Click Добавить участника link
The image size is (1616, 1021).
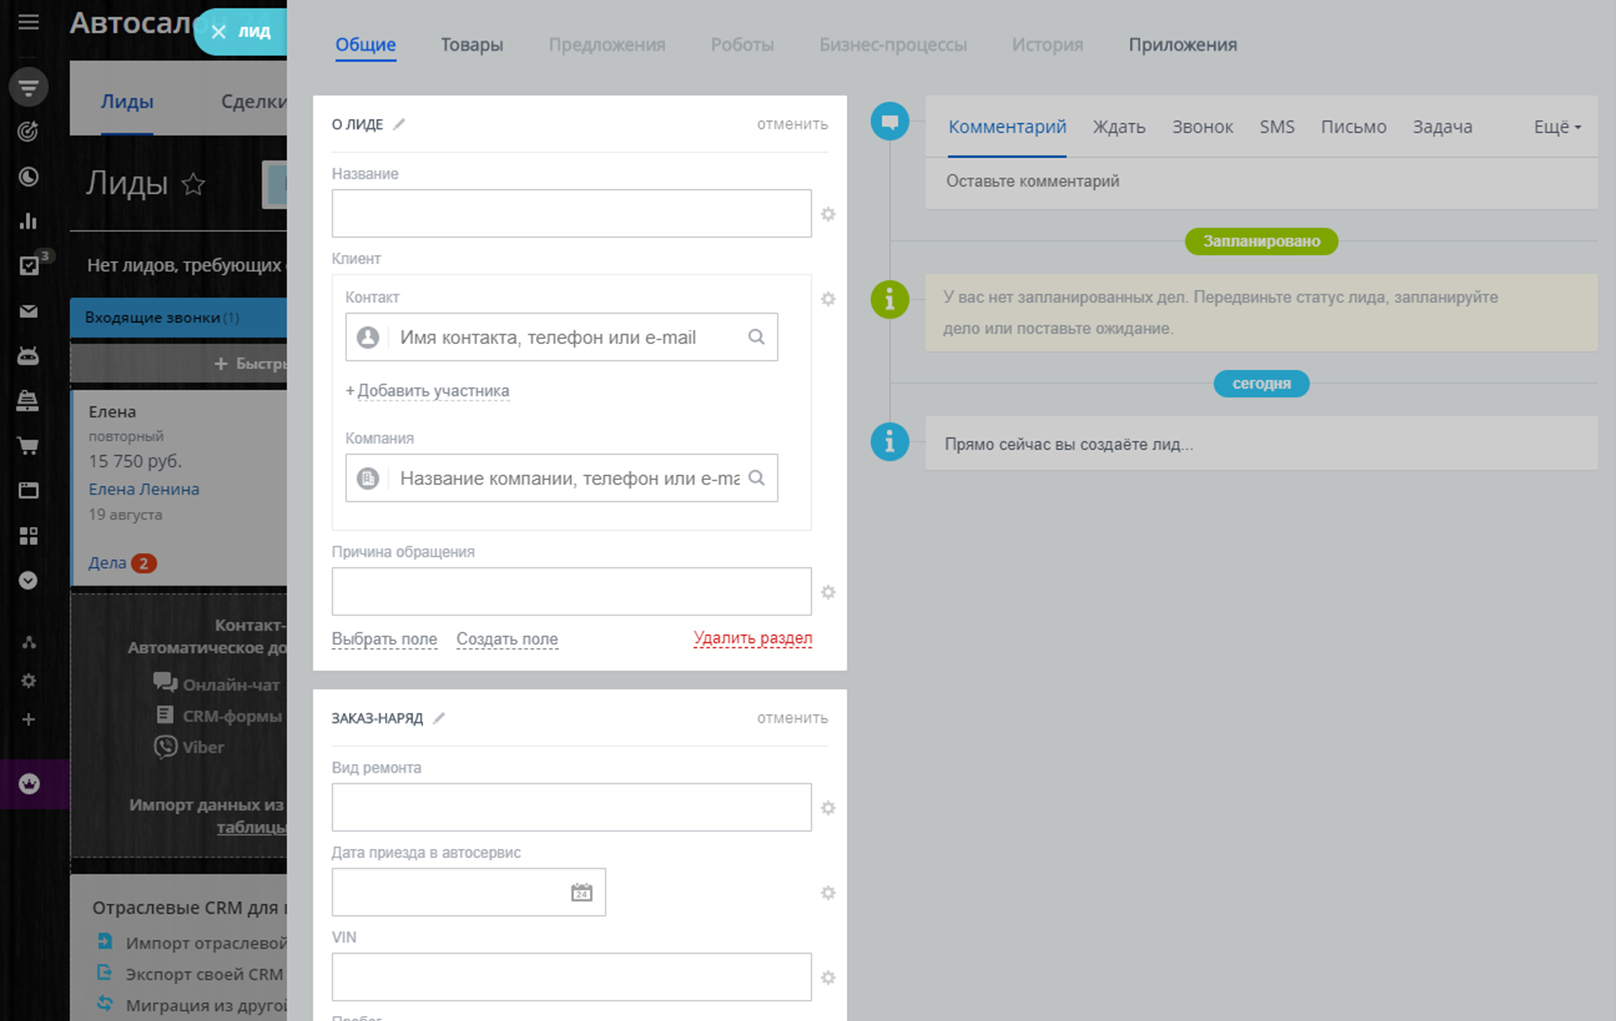point(432,391)
